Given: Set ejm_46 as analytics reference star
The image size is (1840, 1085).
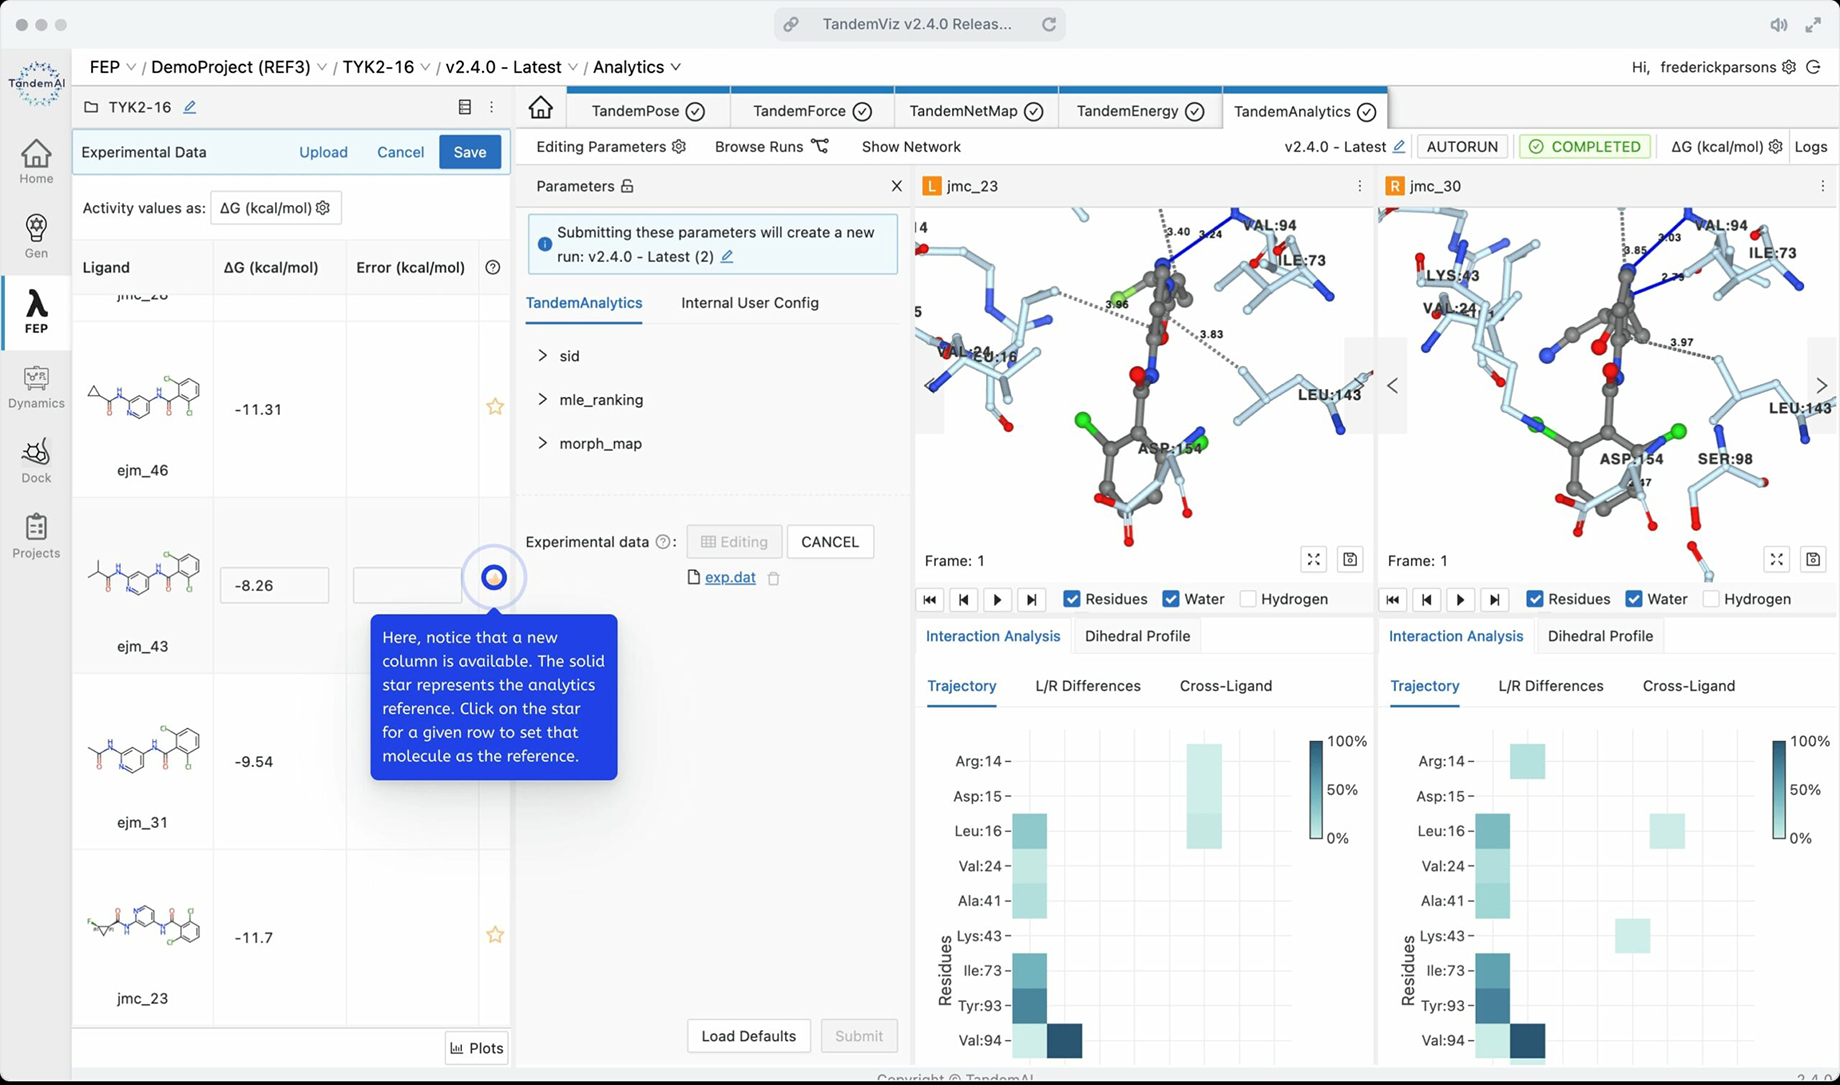Looking at the screenshot, I should click(495, 407).
